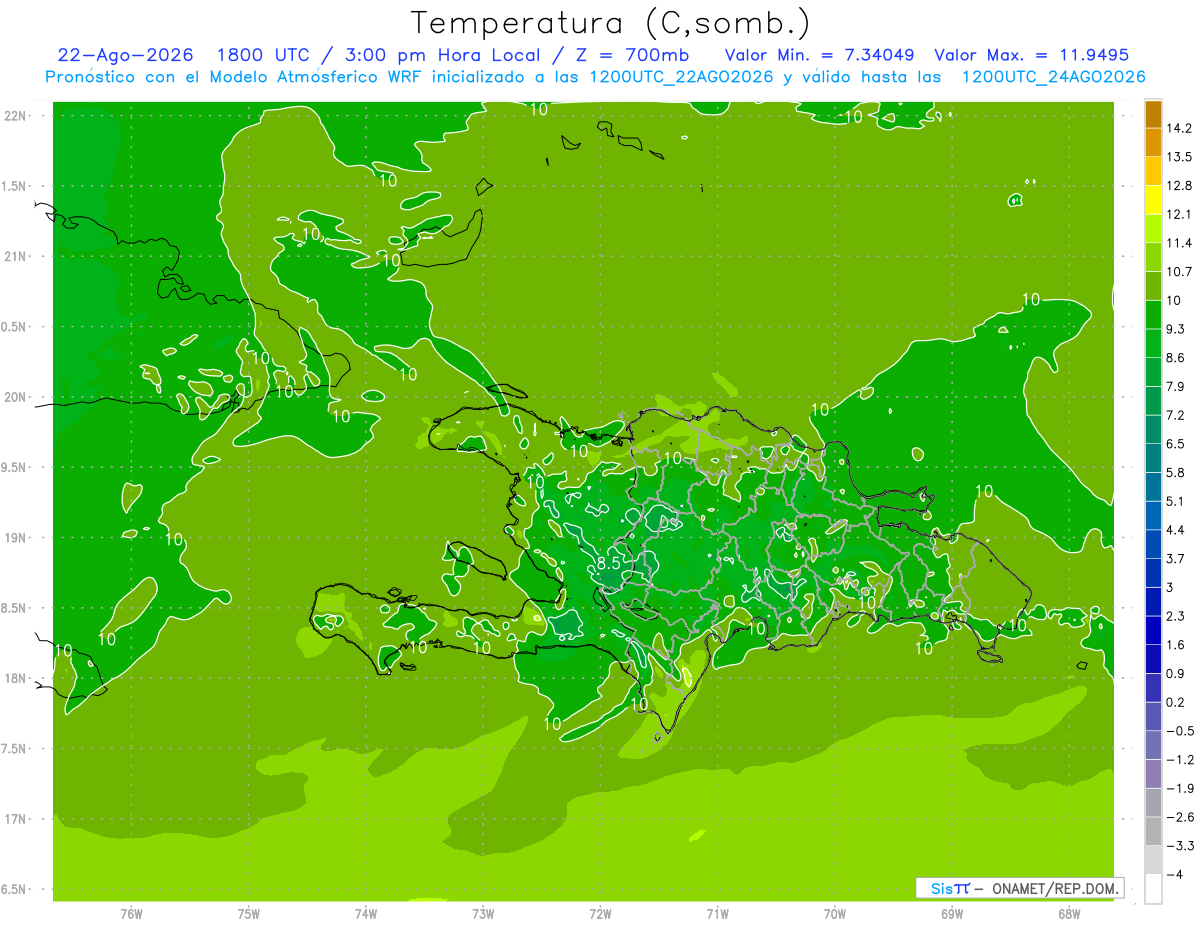Click the "22N" latitude axis label
Viewport: 1200px width, 927px height.
click(15, 116)
